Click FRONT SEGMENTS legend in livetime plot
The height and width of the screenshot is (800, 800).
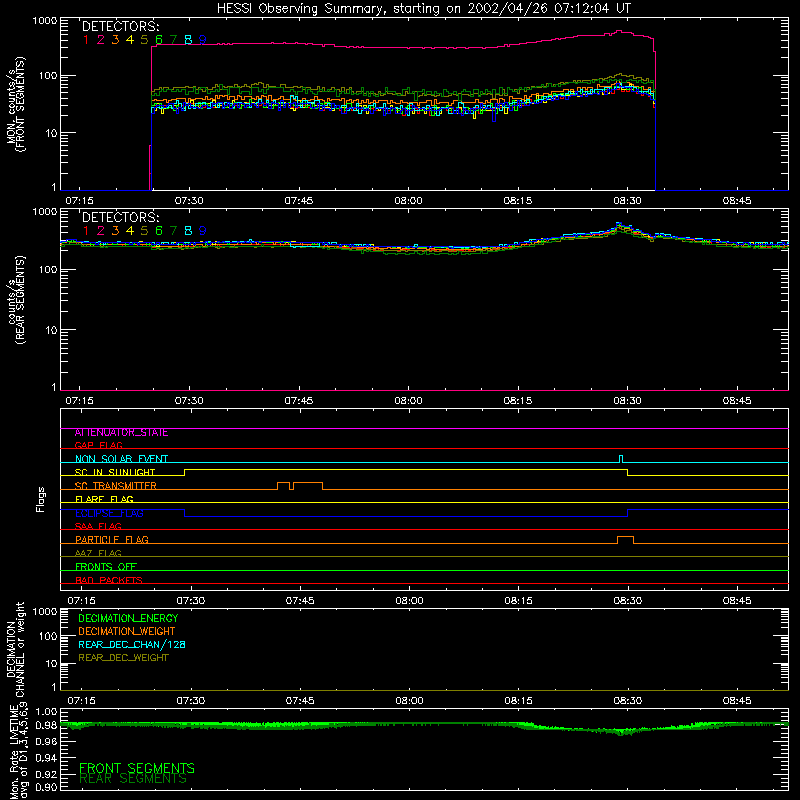pos(137,768)
